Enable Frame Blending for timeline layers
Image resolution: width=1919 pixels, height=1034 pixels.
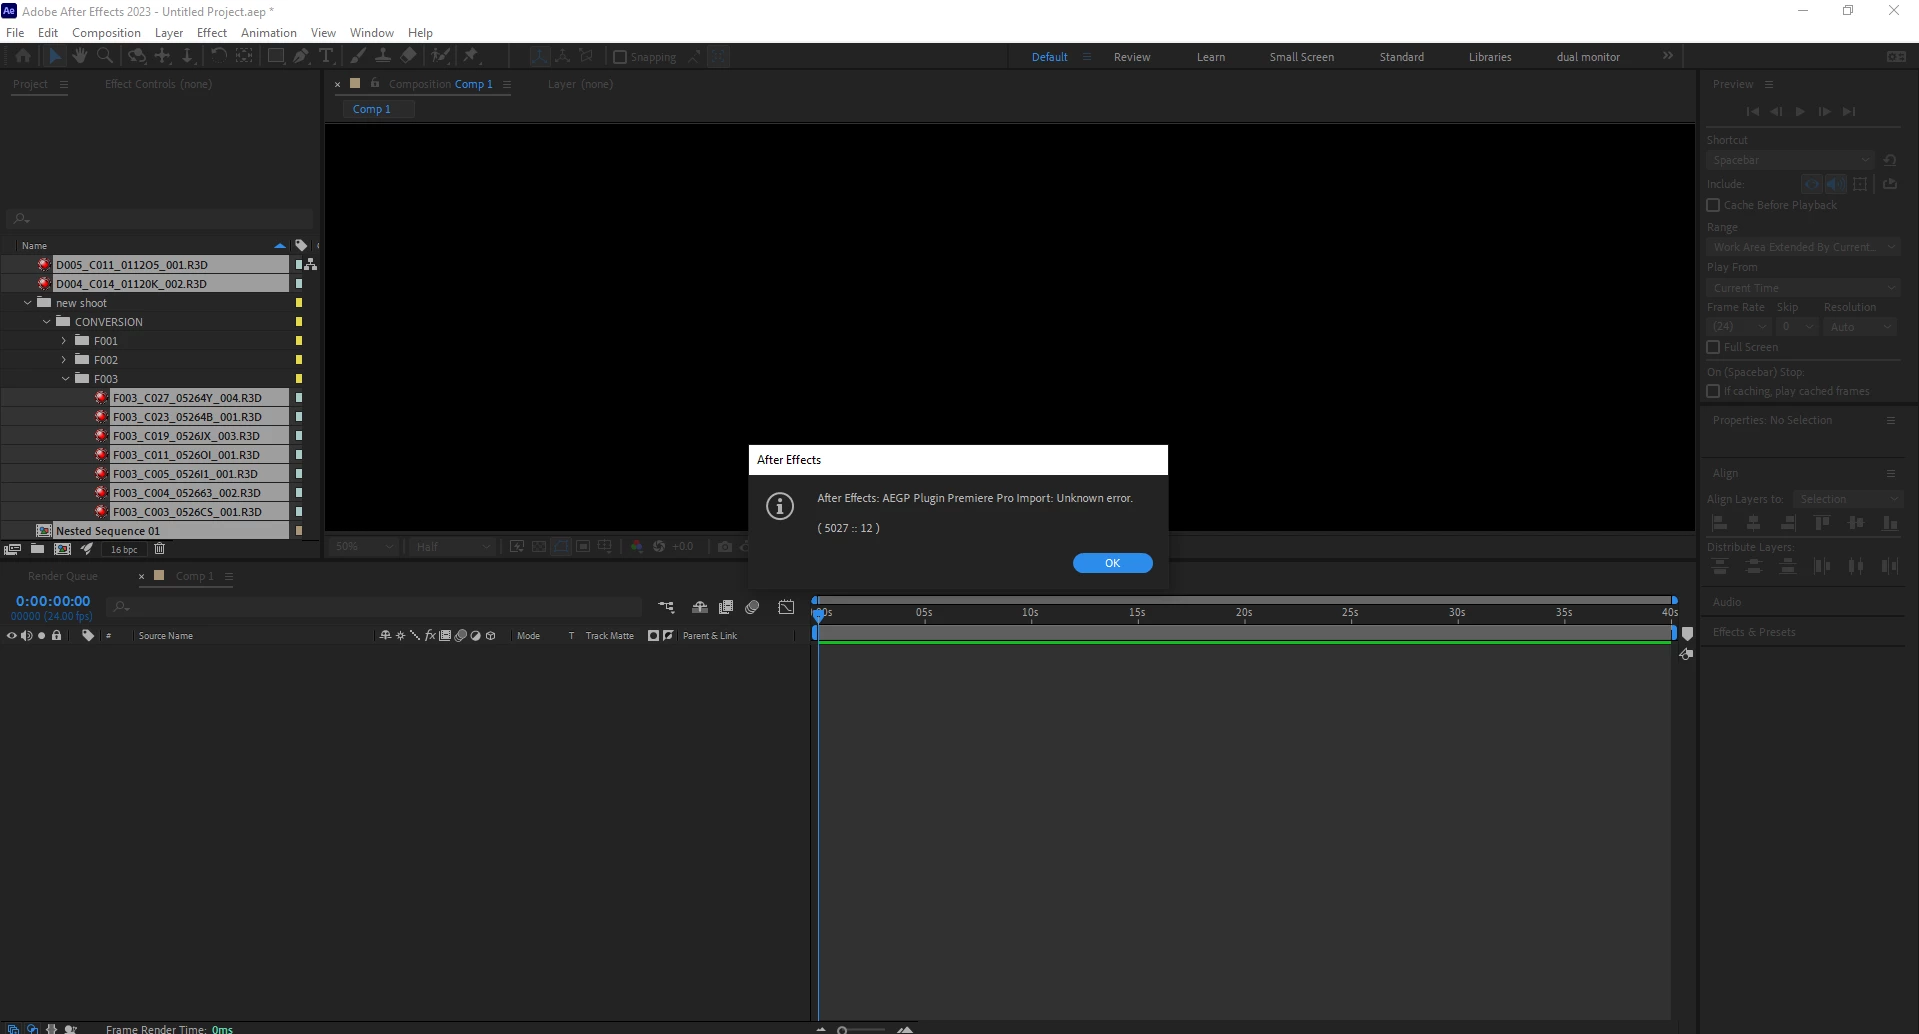[x=726, y=607]
